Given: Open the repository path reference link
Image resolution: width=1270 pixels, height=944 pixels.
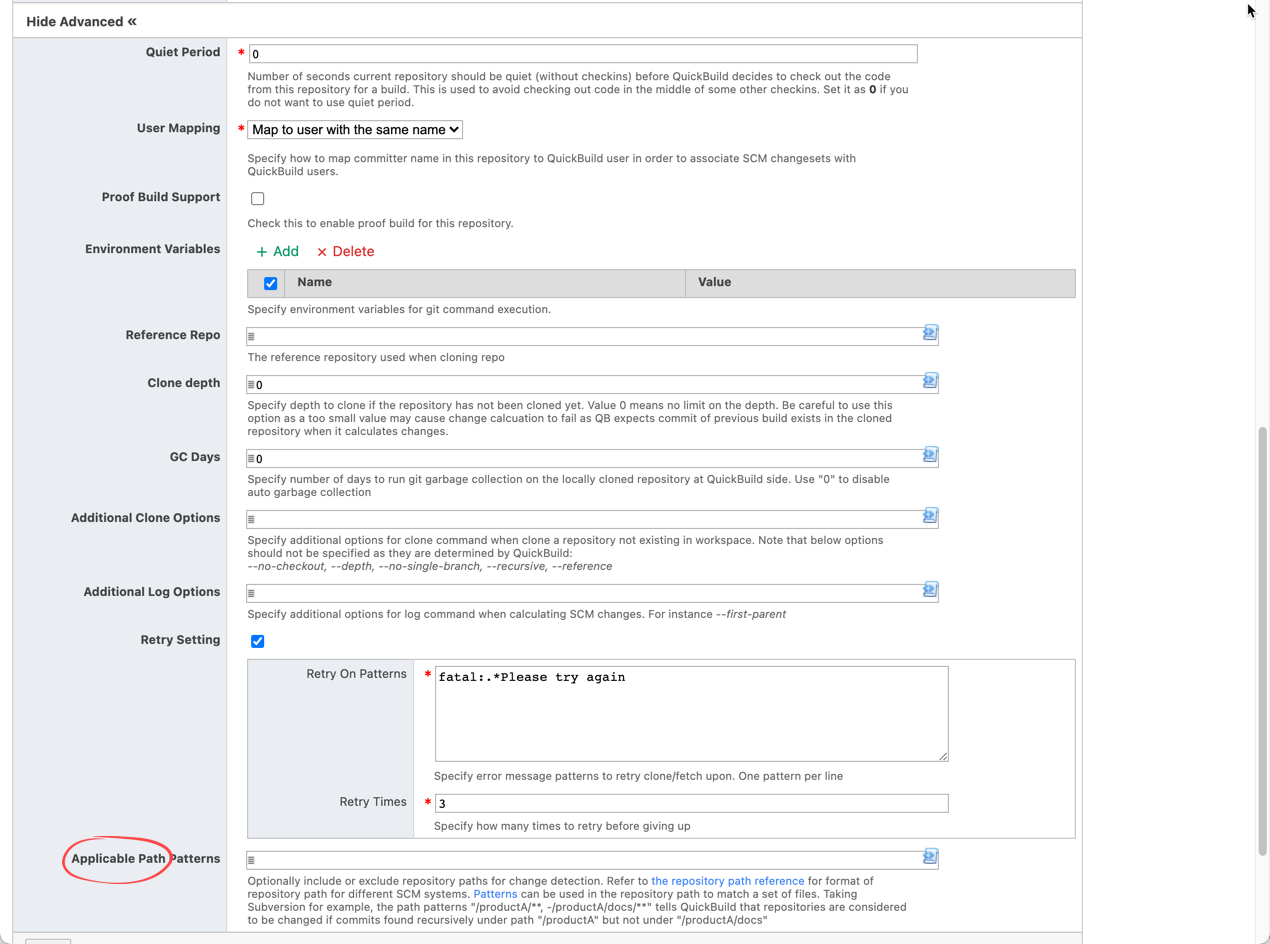Looking at the screenshot, I should (727, 881).
